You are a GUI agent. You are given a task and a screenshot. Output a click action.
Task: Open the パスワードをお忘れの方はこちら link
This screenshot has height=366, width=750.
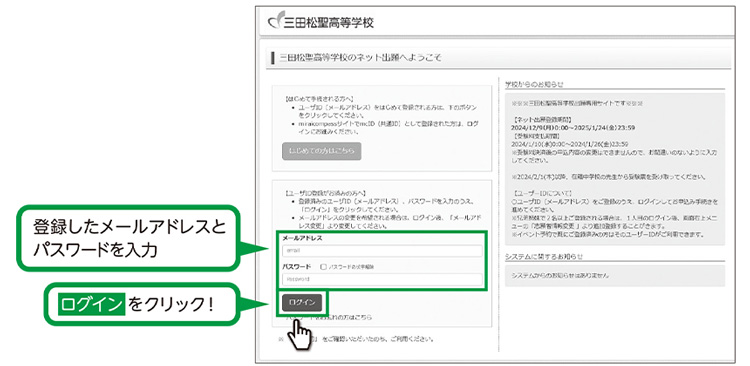point(330,317)
